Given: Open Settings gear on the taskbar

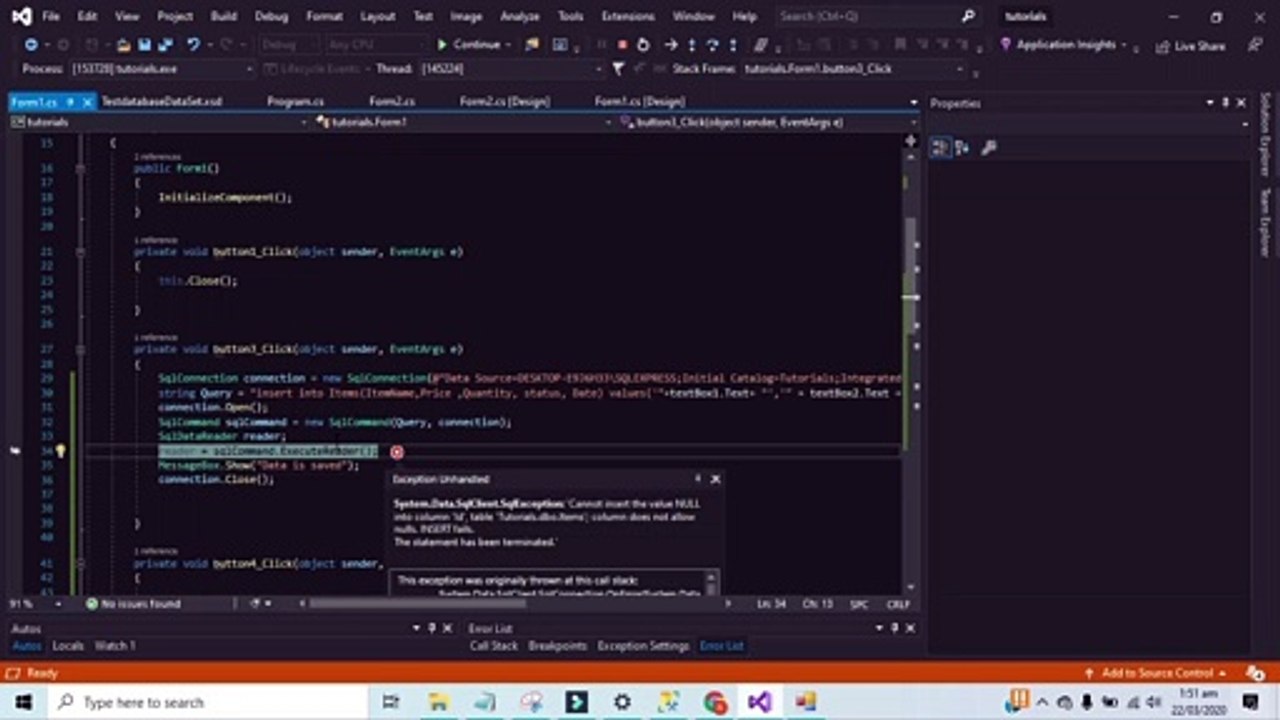Looking at the screenshot, I should [622, 702].
